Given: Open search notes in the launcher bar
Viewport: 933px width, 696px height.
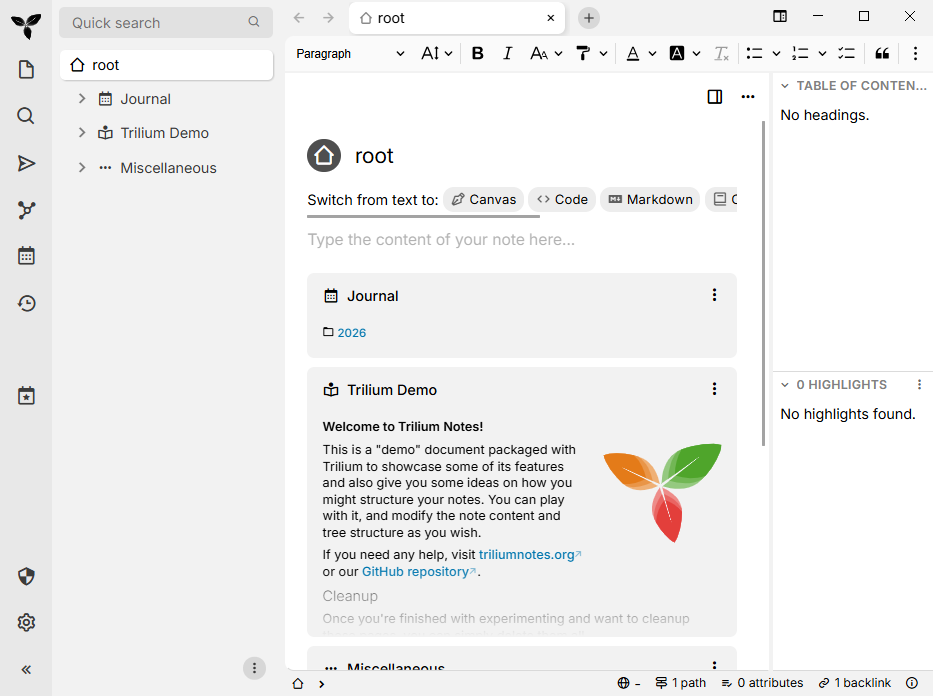Looking at the screenshot, I should click(26, 115).
